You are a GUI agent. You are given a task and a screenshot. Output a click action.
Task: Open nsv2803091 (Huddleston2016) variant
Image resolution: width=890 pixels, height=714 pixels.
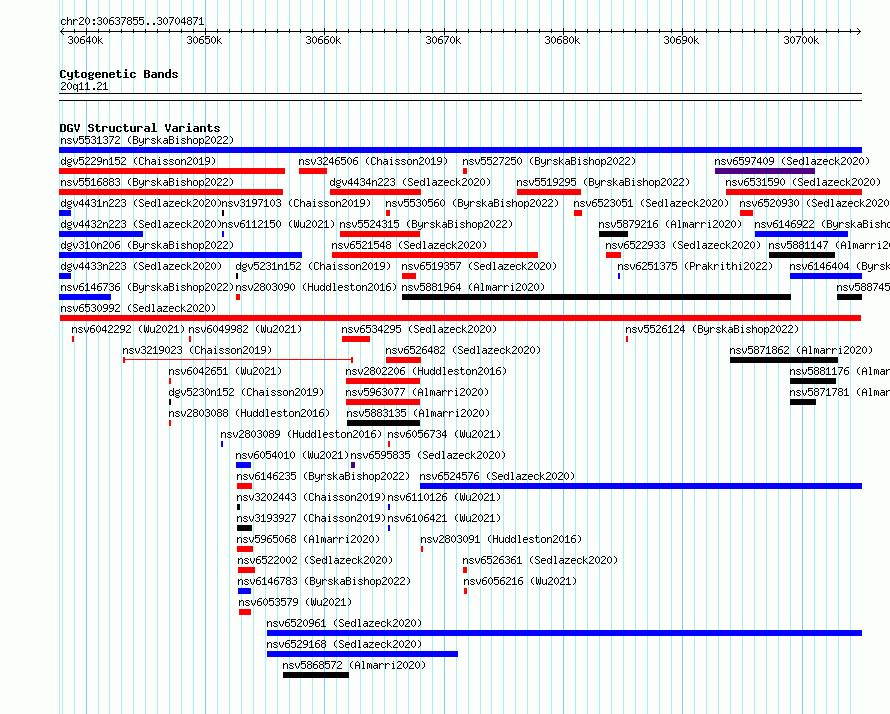501,539
